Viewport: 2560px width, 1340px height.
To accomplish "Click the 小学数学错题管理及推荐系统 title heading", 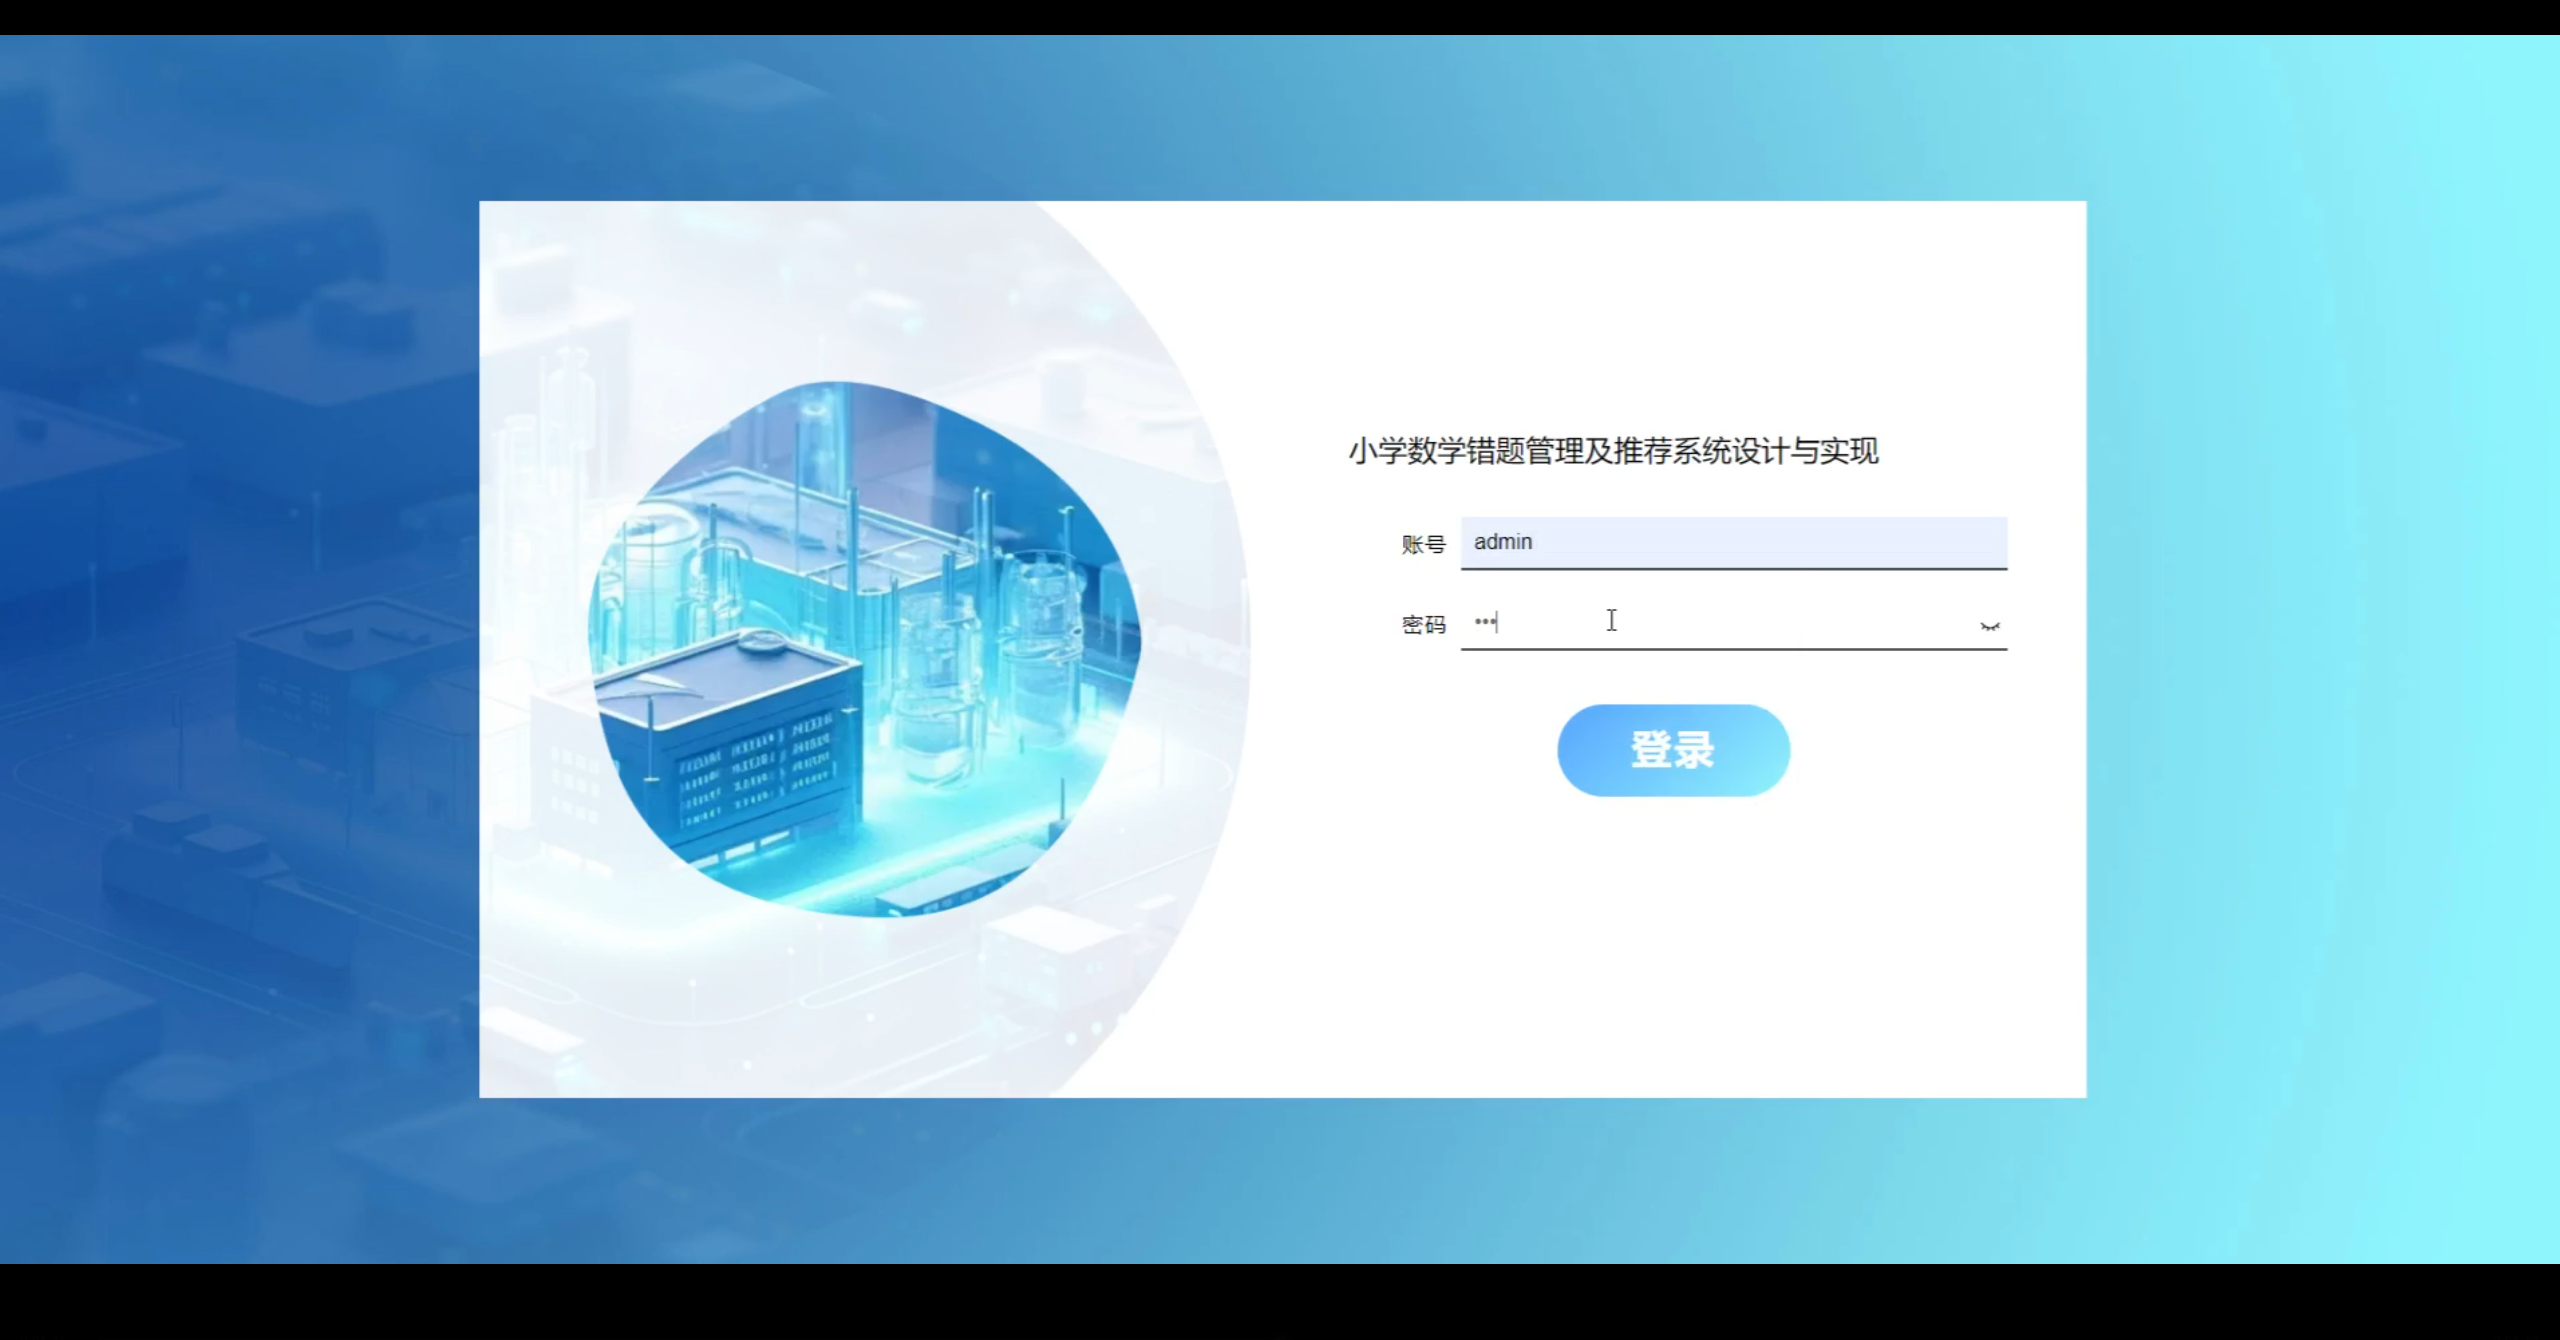I will (x=1613, y=451).
